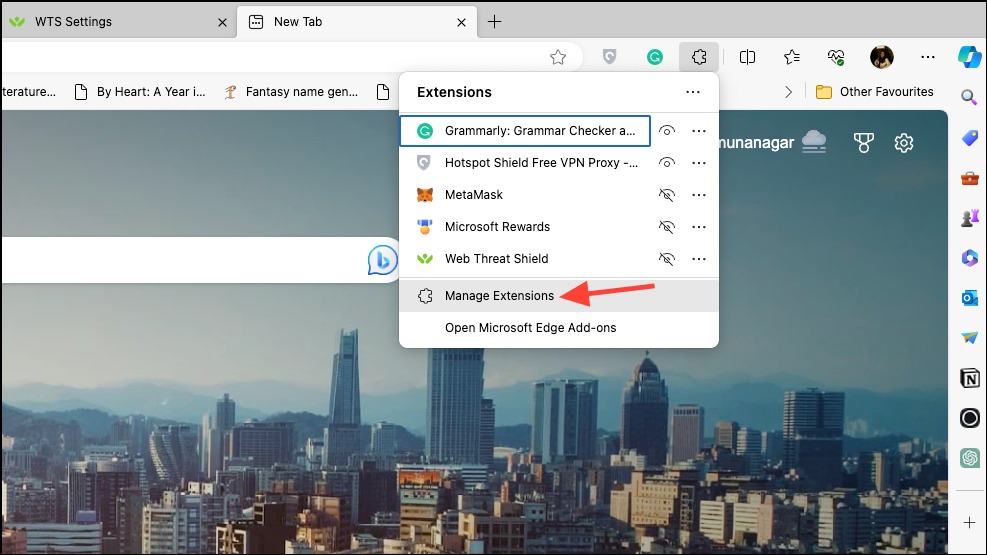The height and width of the screenshot is (555, 987).
Task: Select Hotspot Shield Free VPN Proxy
Action: point(525,163)
